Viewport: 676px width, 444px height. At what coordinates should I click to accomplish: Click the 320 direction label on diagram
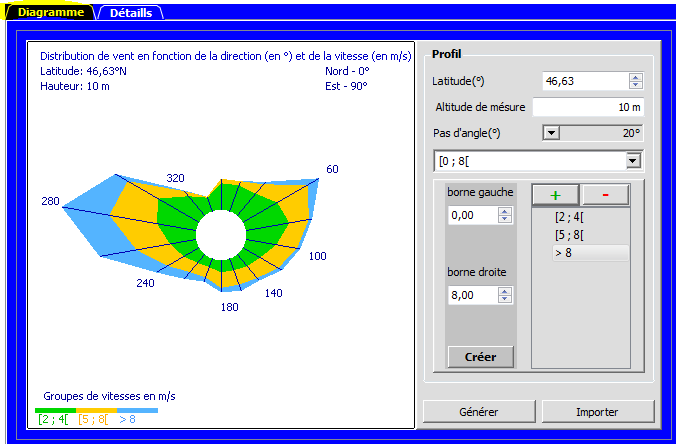[175, 178]
